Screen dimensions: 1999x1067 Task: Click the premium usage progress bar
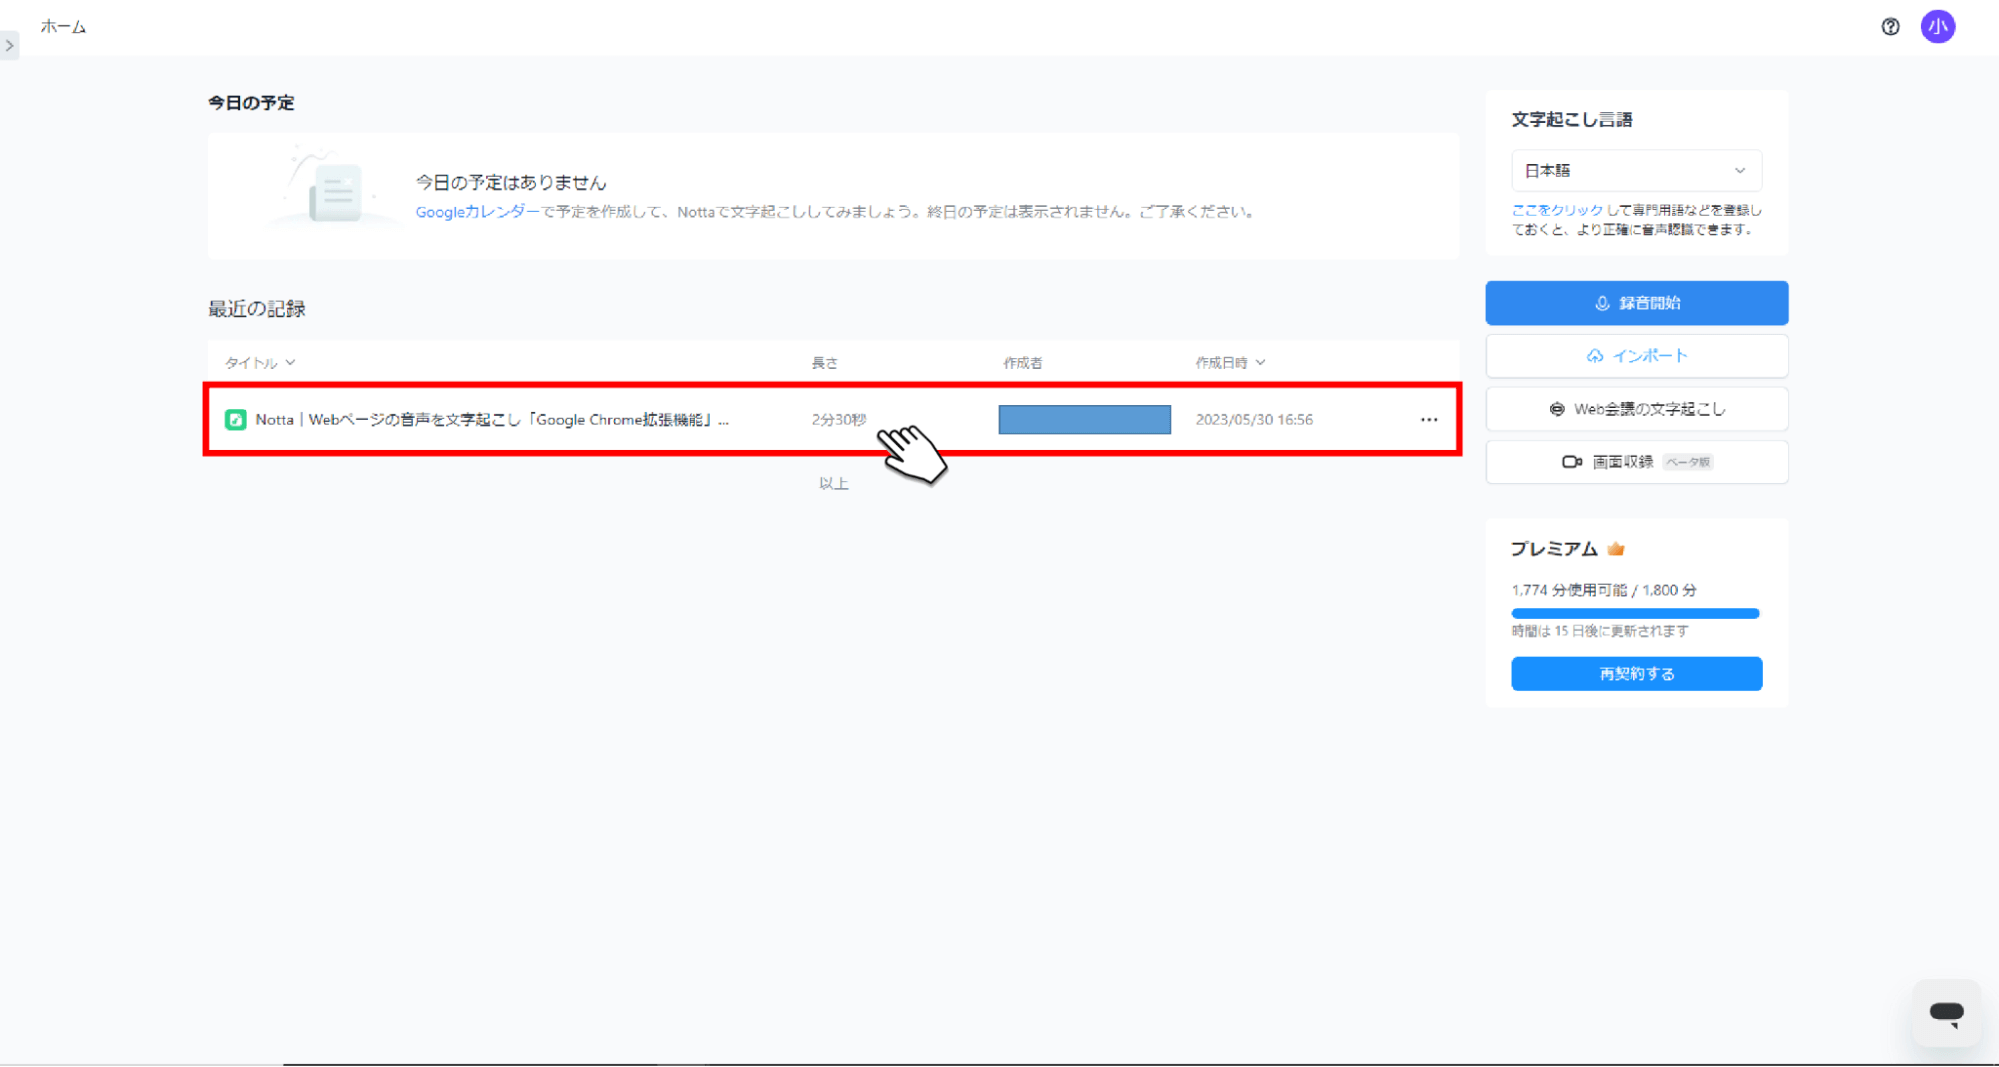[1635, 614]
